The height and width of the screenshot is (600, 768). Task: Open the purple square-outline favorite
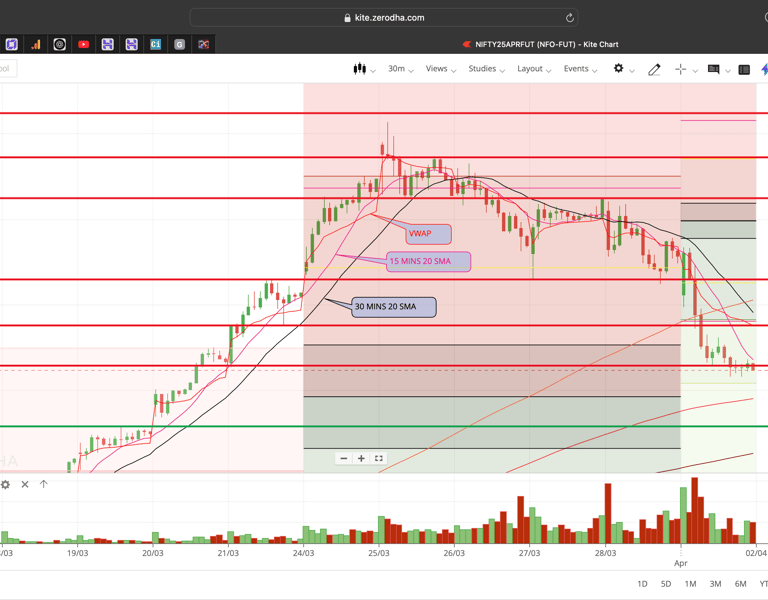(x=12, y=45)
